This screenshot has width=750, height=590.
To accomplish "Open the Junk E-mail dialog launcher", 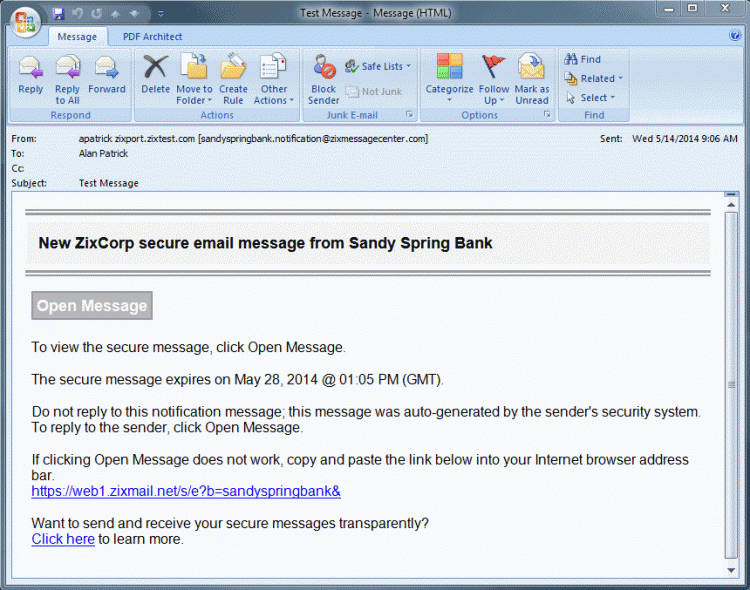I will [x=409, y=114].
